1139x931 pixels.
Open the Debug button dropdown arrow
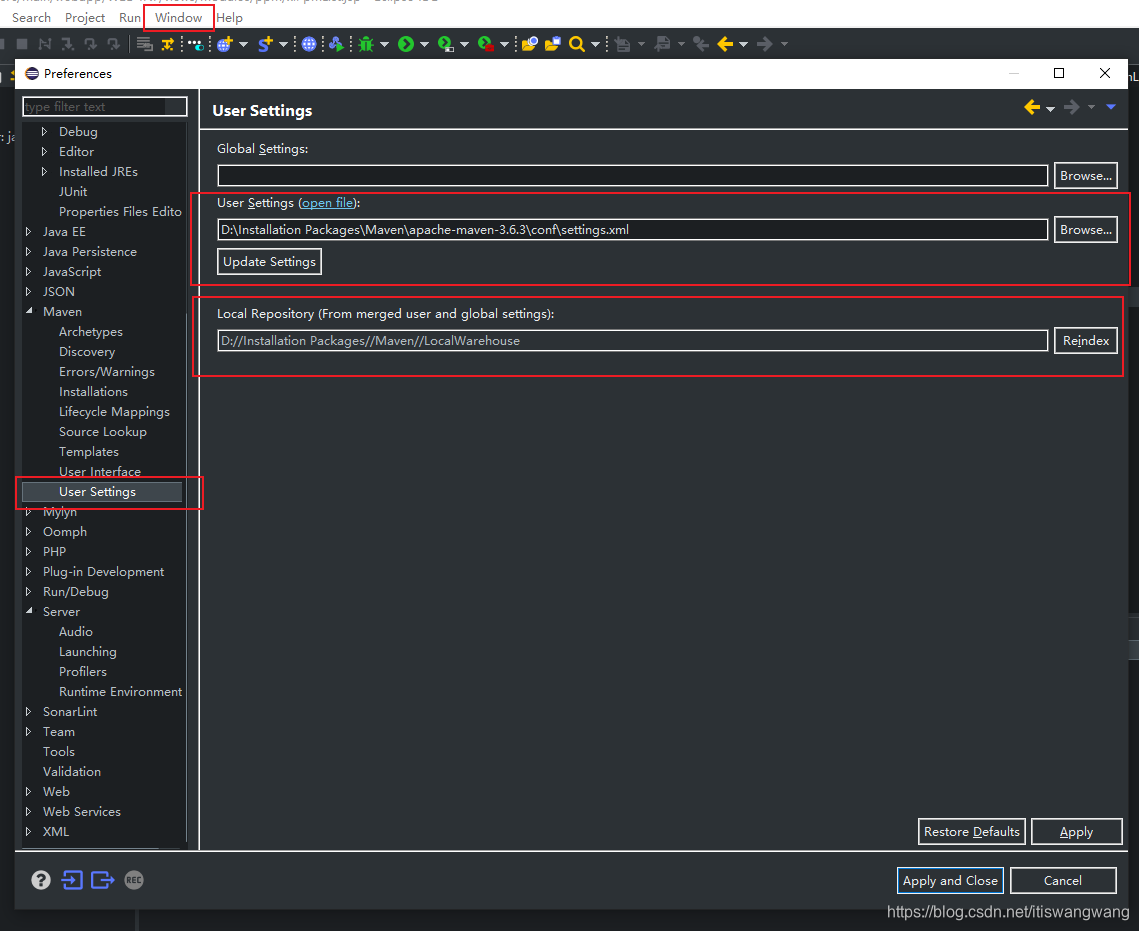pyautogui.click(x=384, y=45)
